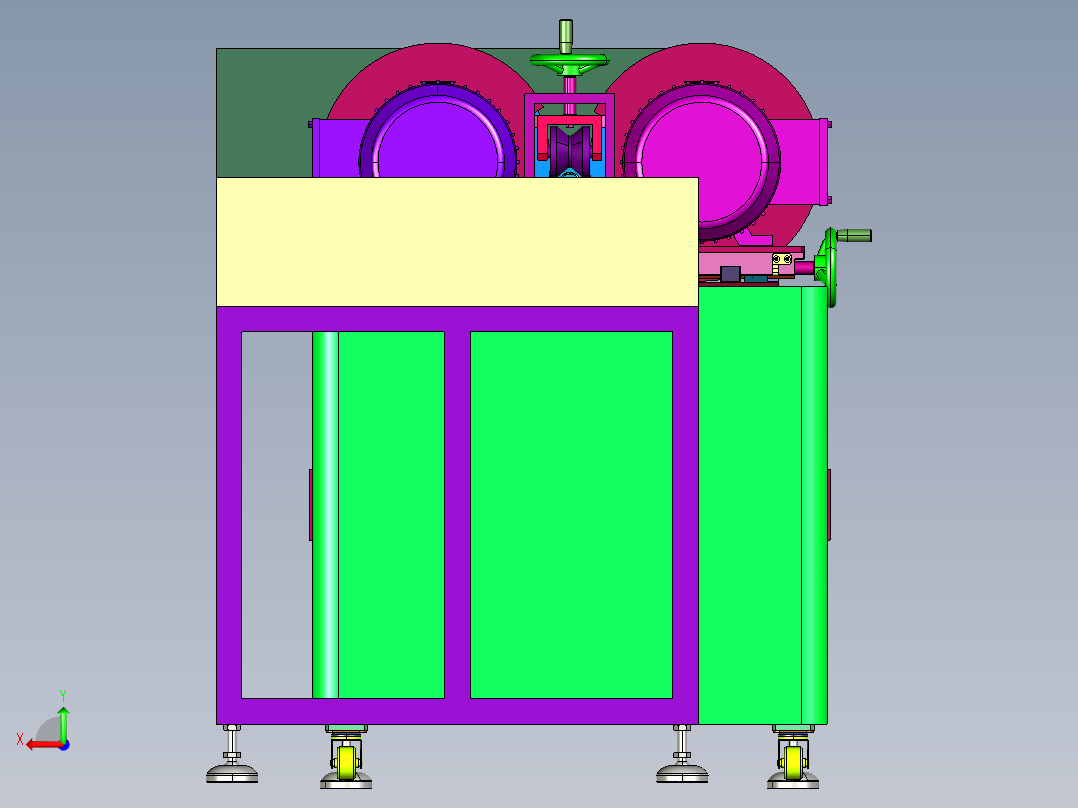Pick the cream-colored cover panel
This screenshot has height=808, width=1078.
[457, 241]
